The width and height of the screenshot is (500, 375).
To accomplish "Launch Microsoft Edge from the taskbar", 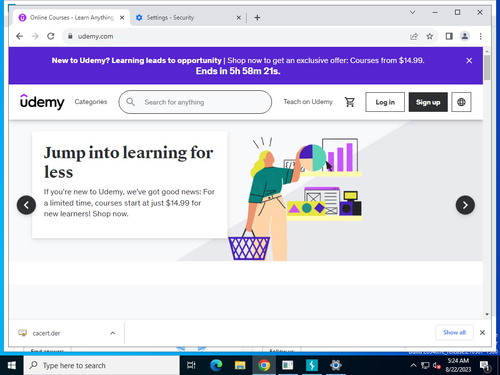I will point(216,365).
